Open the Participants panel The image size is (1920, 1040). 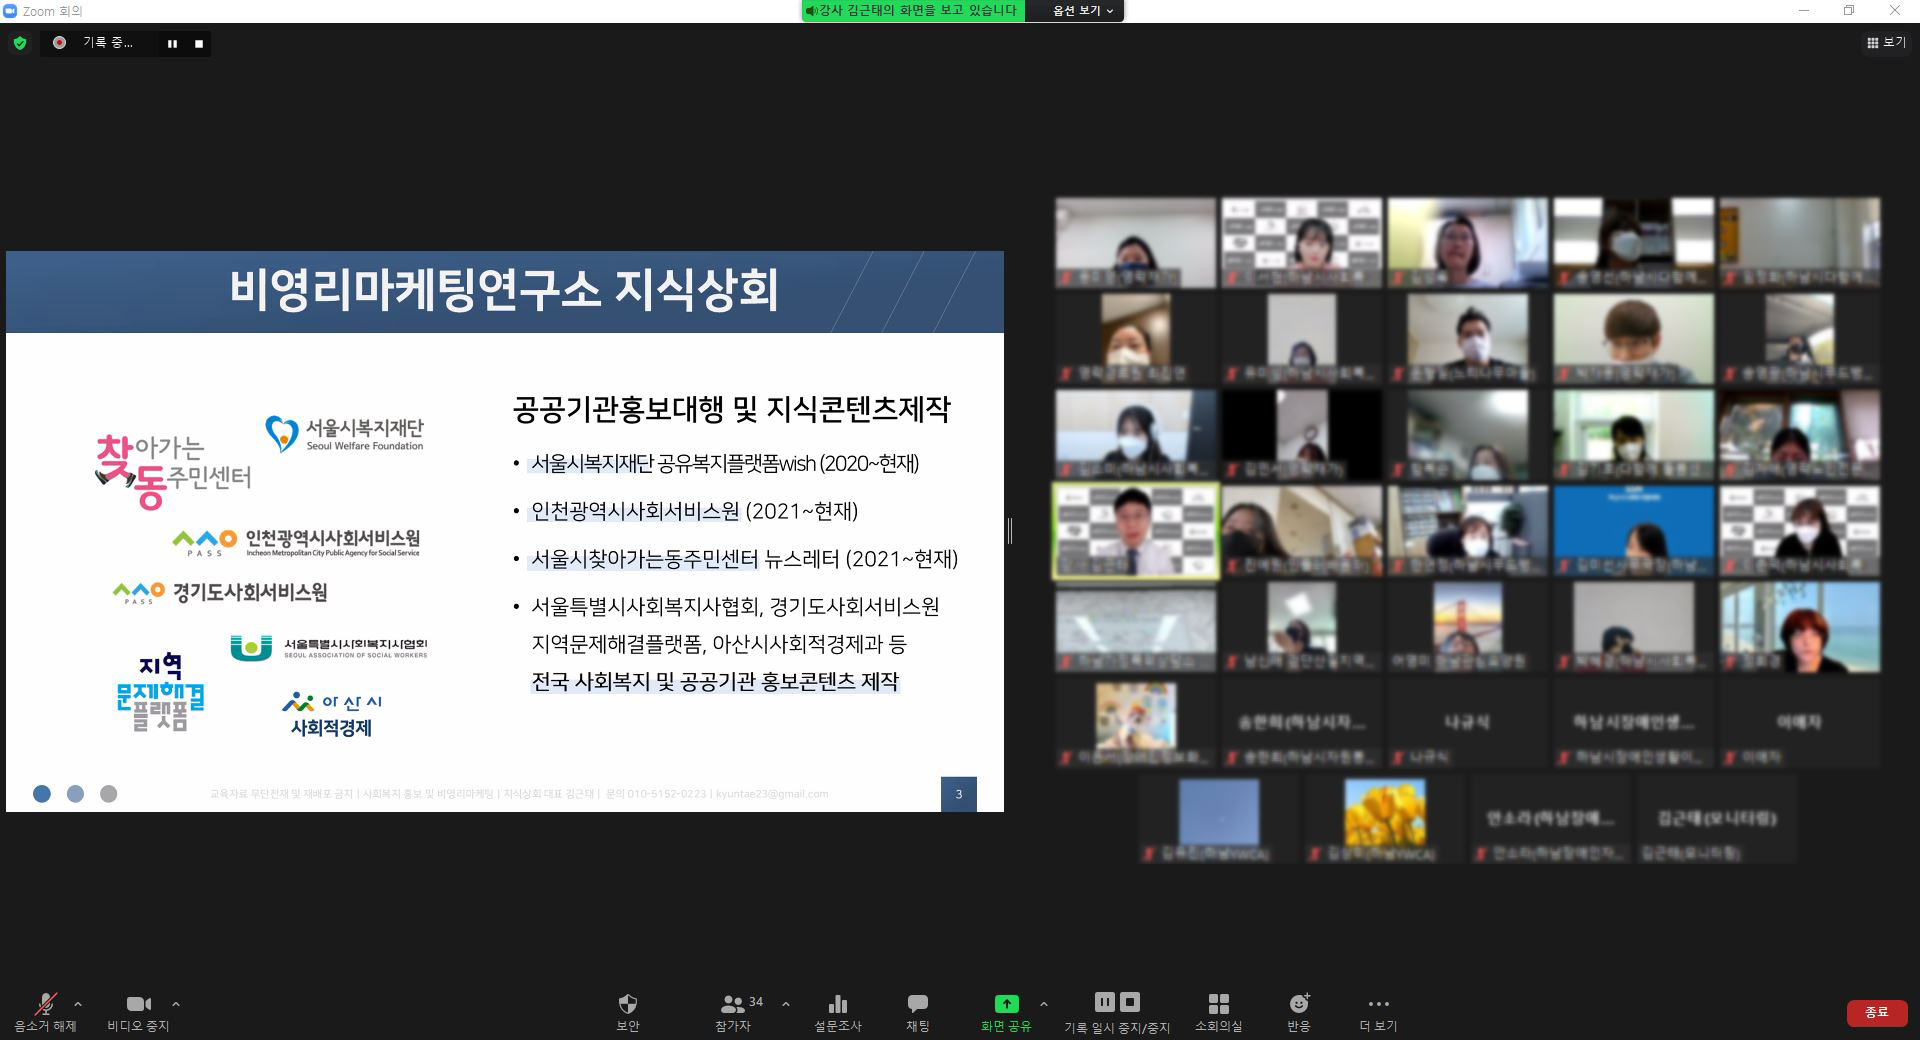click(733, 1005)
